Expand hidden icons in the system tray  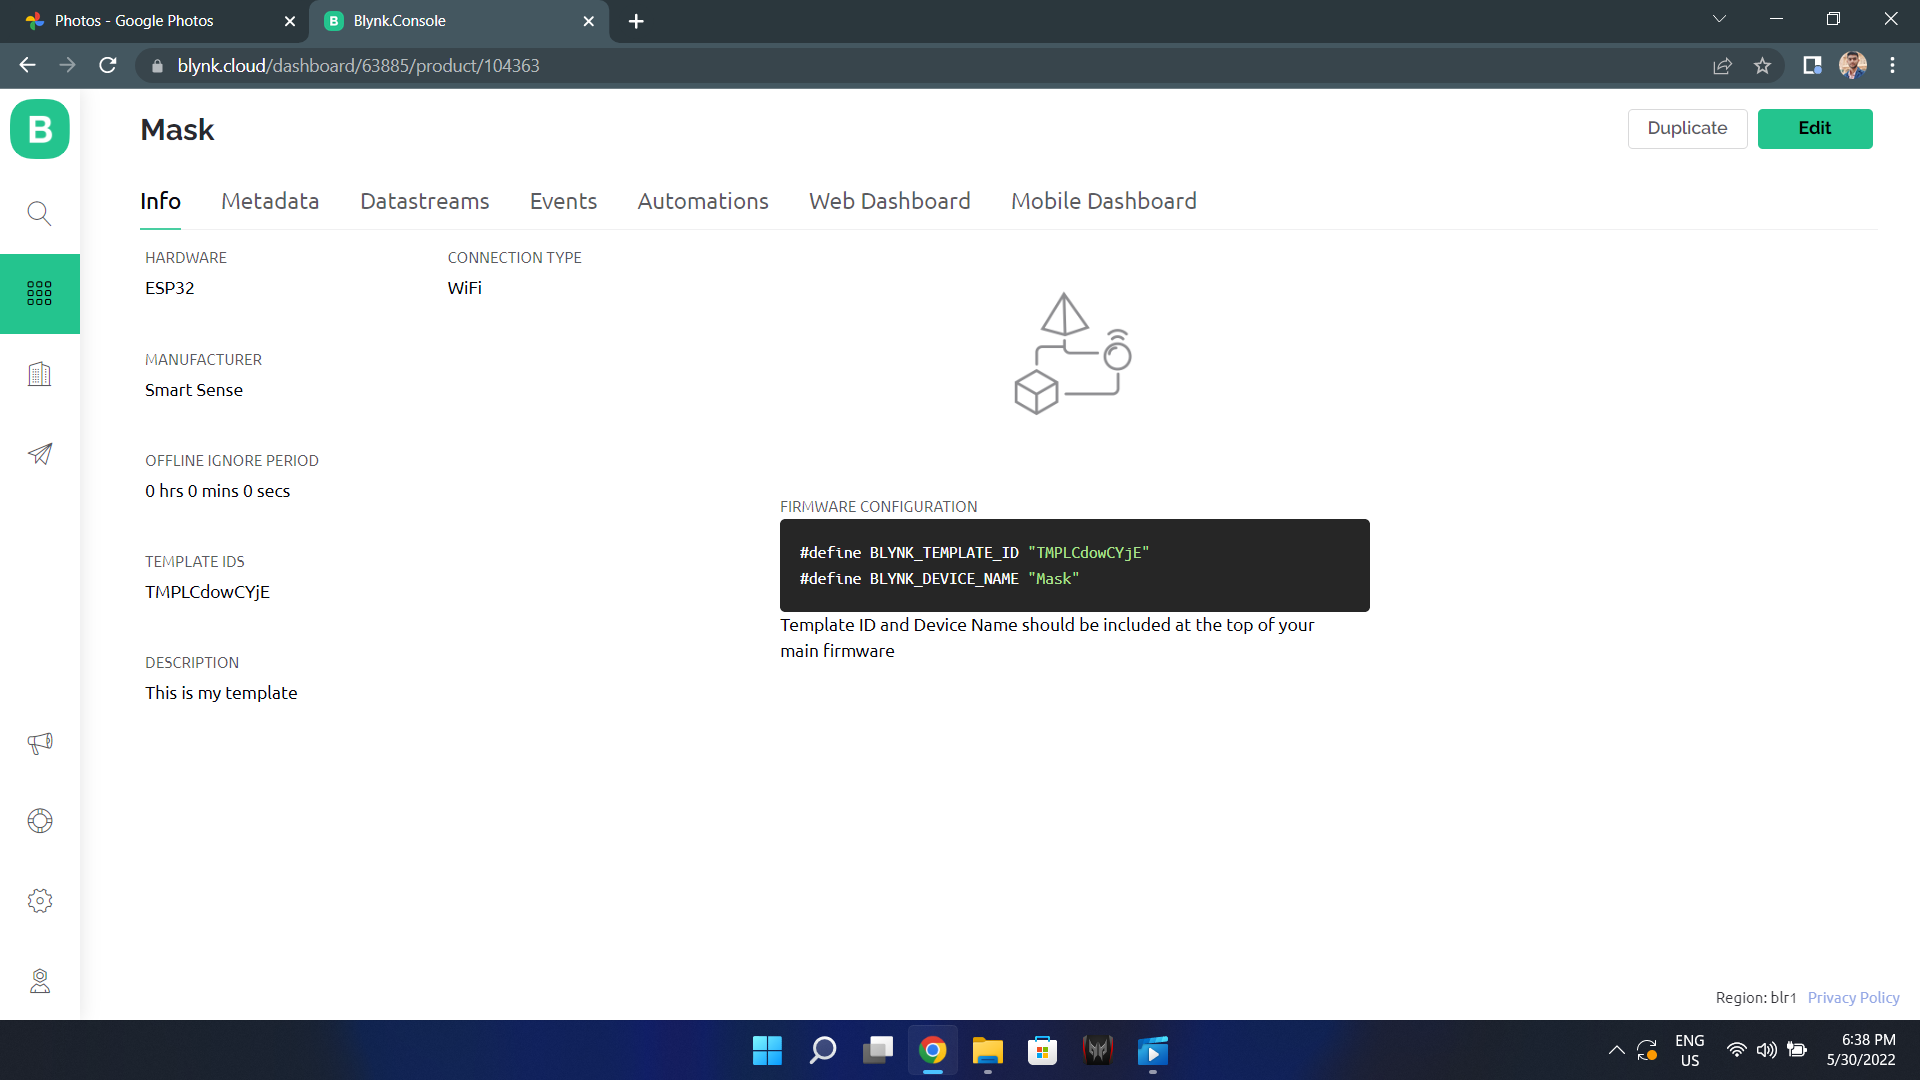coord(1617,1050)
